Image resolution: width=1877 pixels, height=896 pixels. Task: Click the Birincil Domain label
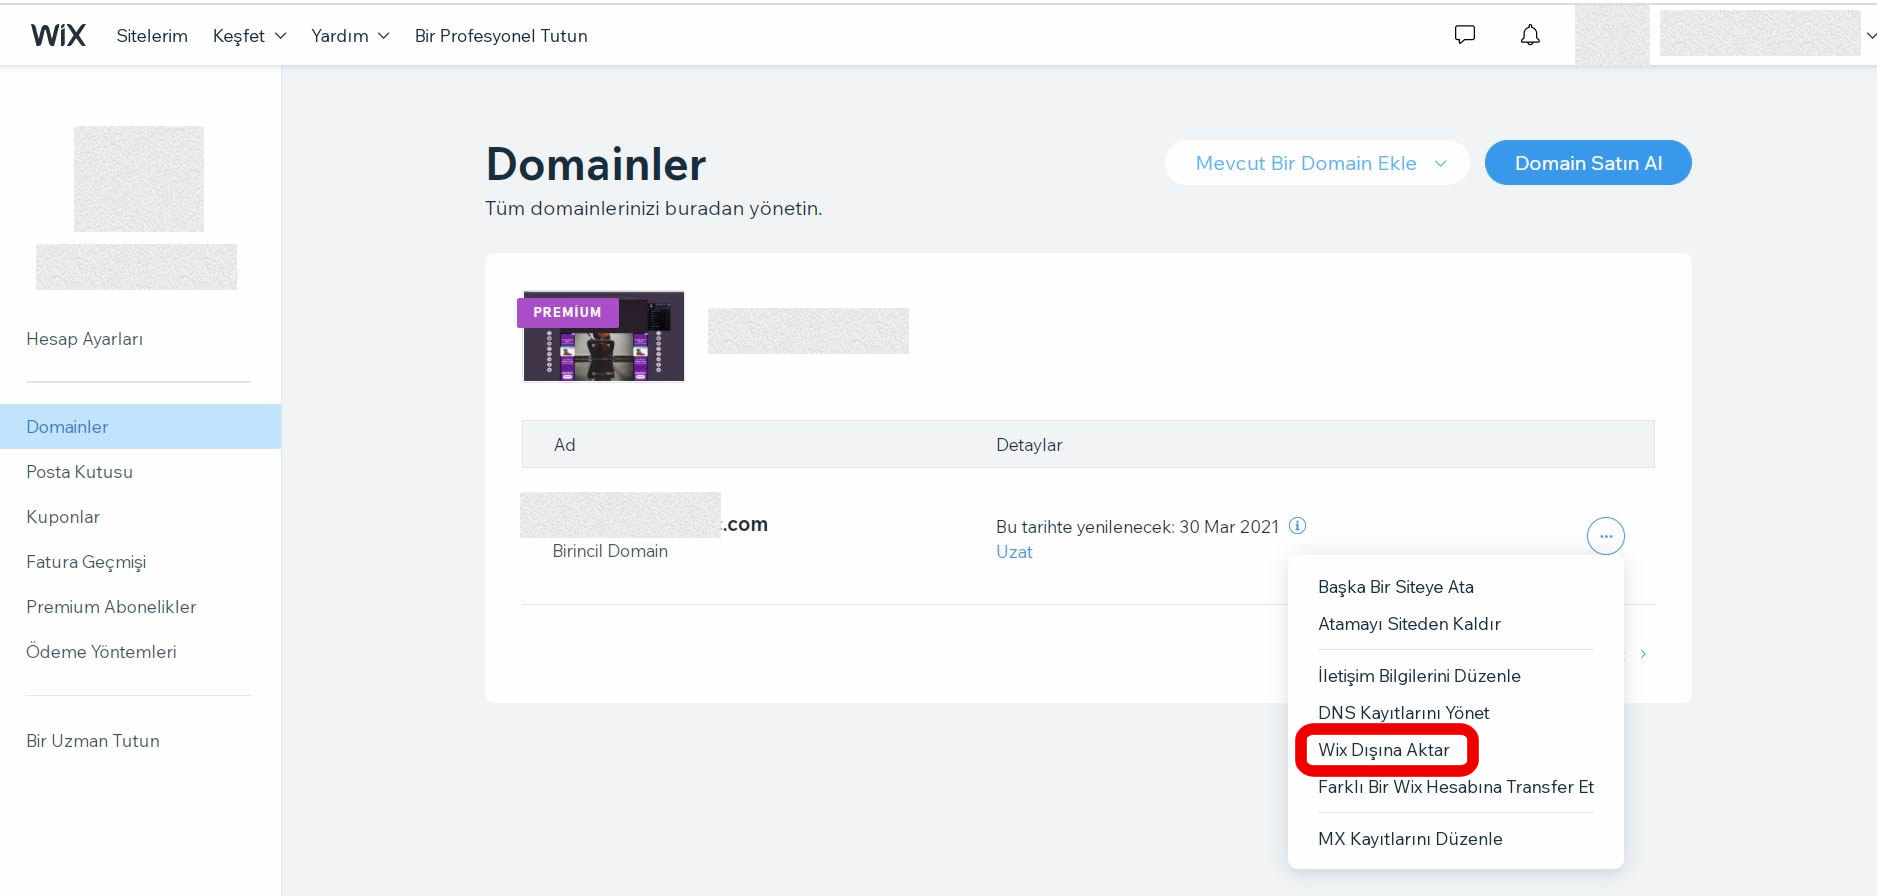pos(610,551)
